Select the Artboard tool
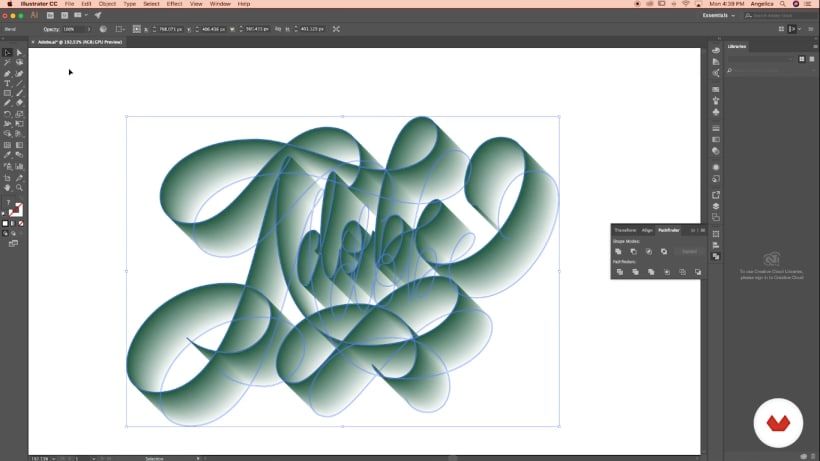 coord(7,178)
